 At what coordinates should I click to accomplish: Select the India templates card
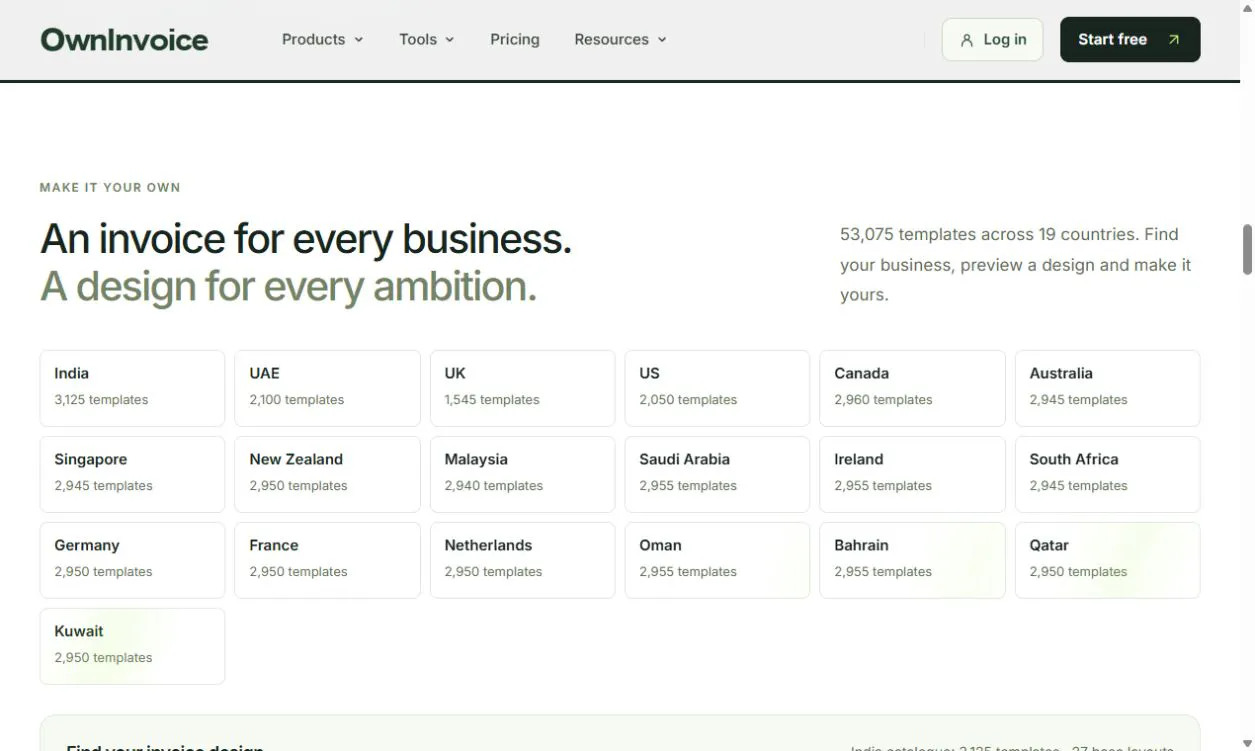point(132,388)
